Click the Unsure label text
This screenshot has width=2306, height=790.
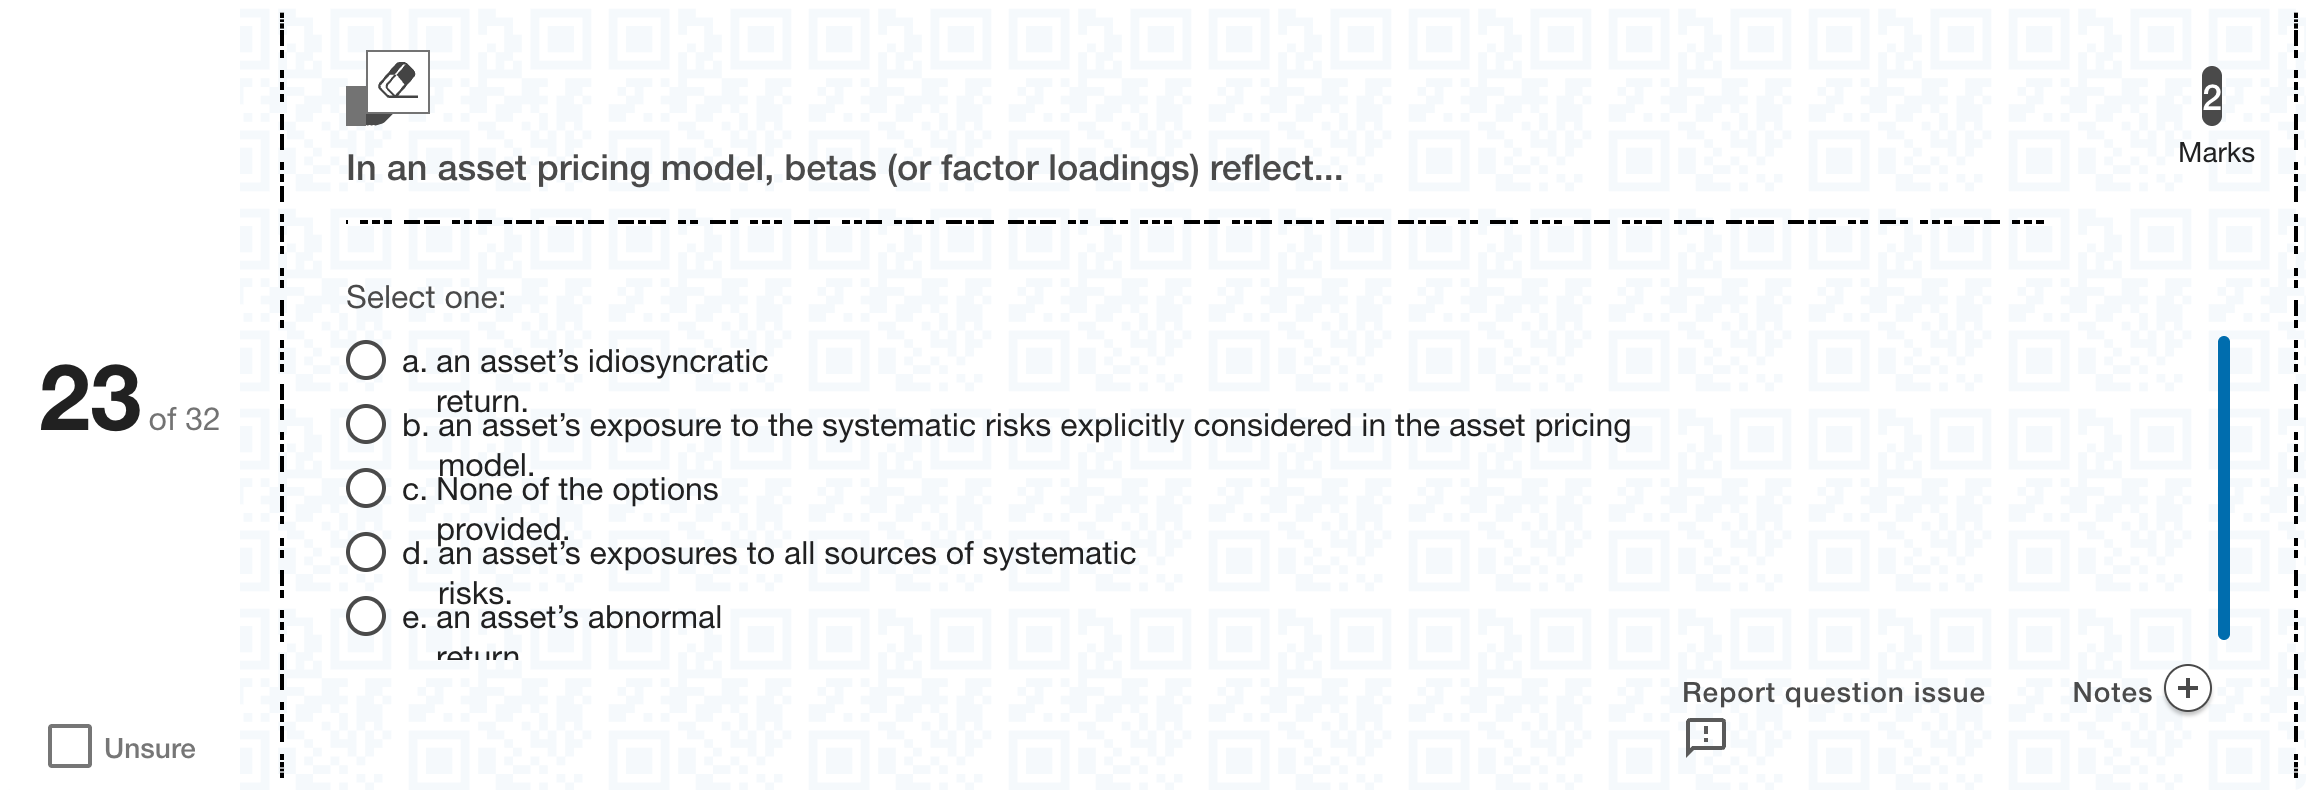tap(150, 748)
